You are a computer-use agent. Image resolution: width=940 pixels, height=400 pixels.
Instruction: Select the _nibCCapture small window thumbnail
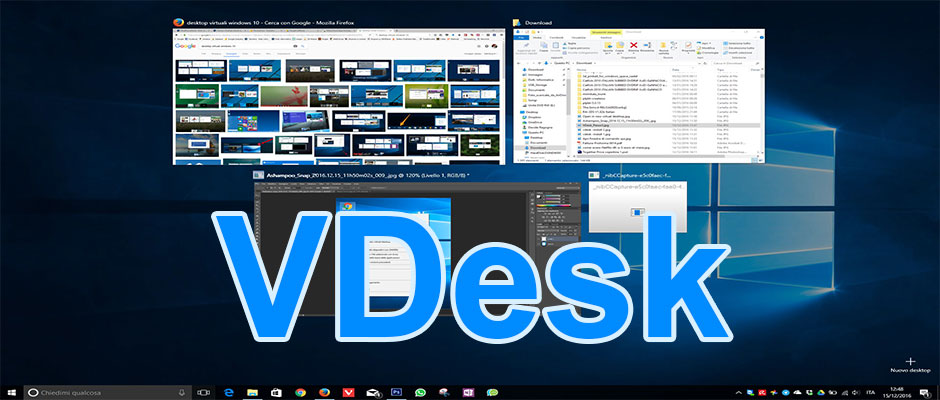point(637,207)
